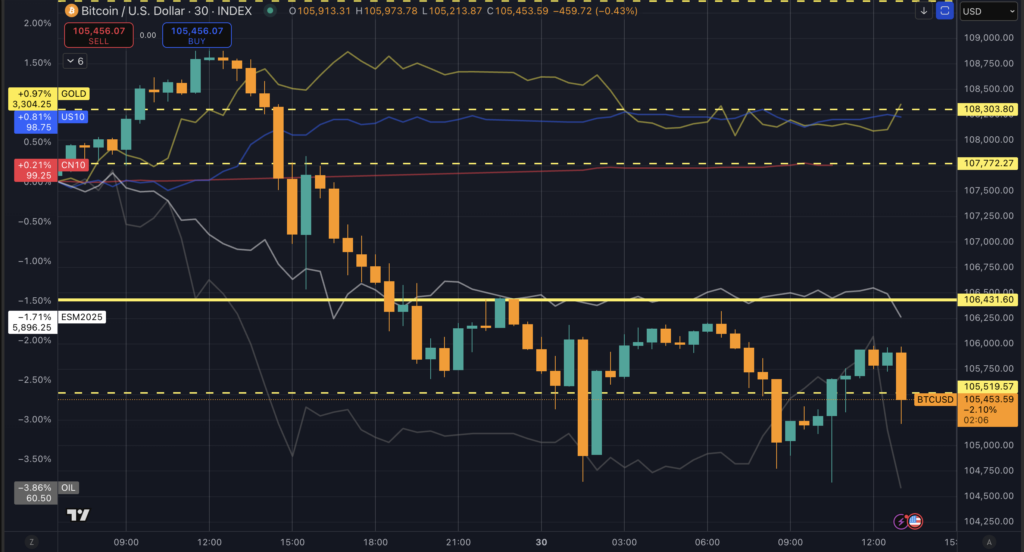The width and height of the screenshot is (1024, 552).
Task: Expand the collapsed indicators legend showing 6
Action: click(x=75, y=61)
